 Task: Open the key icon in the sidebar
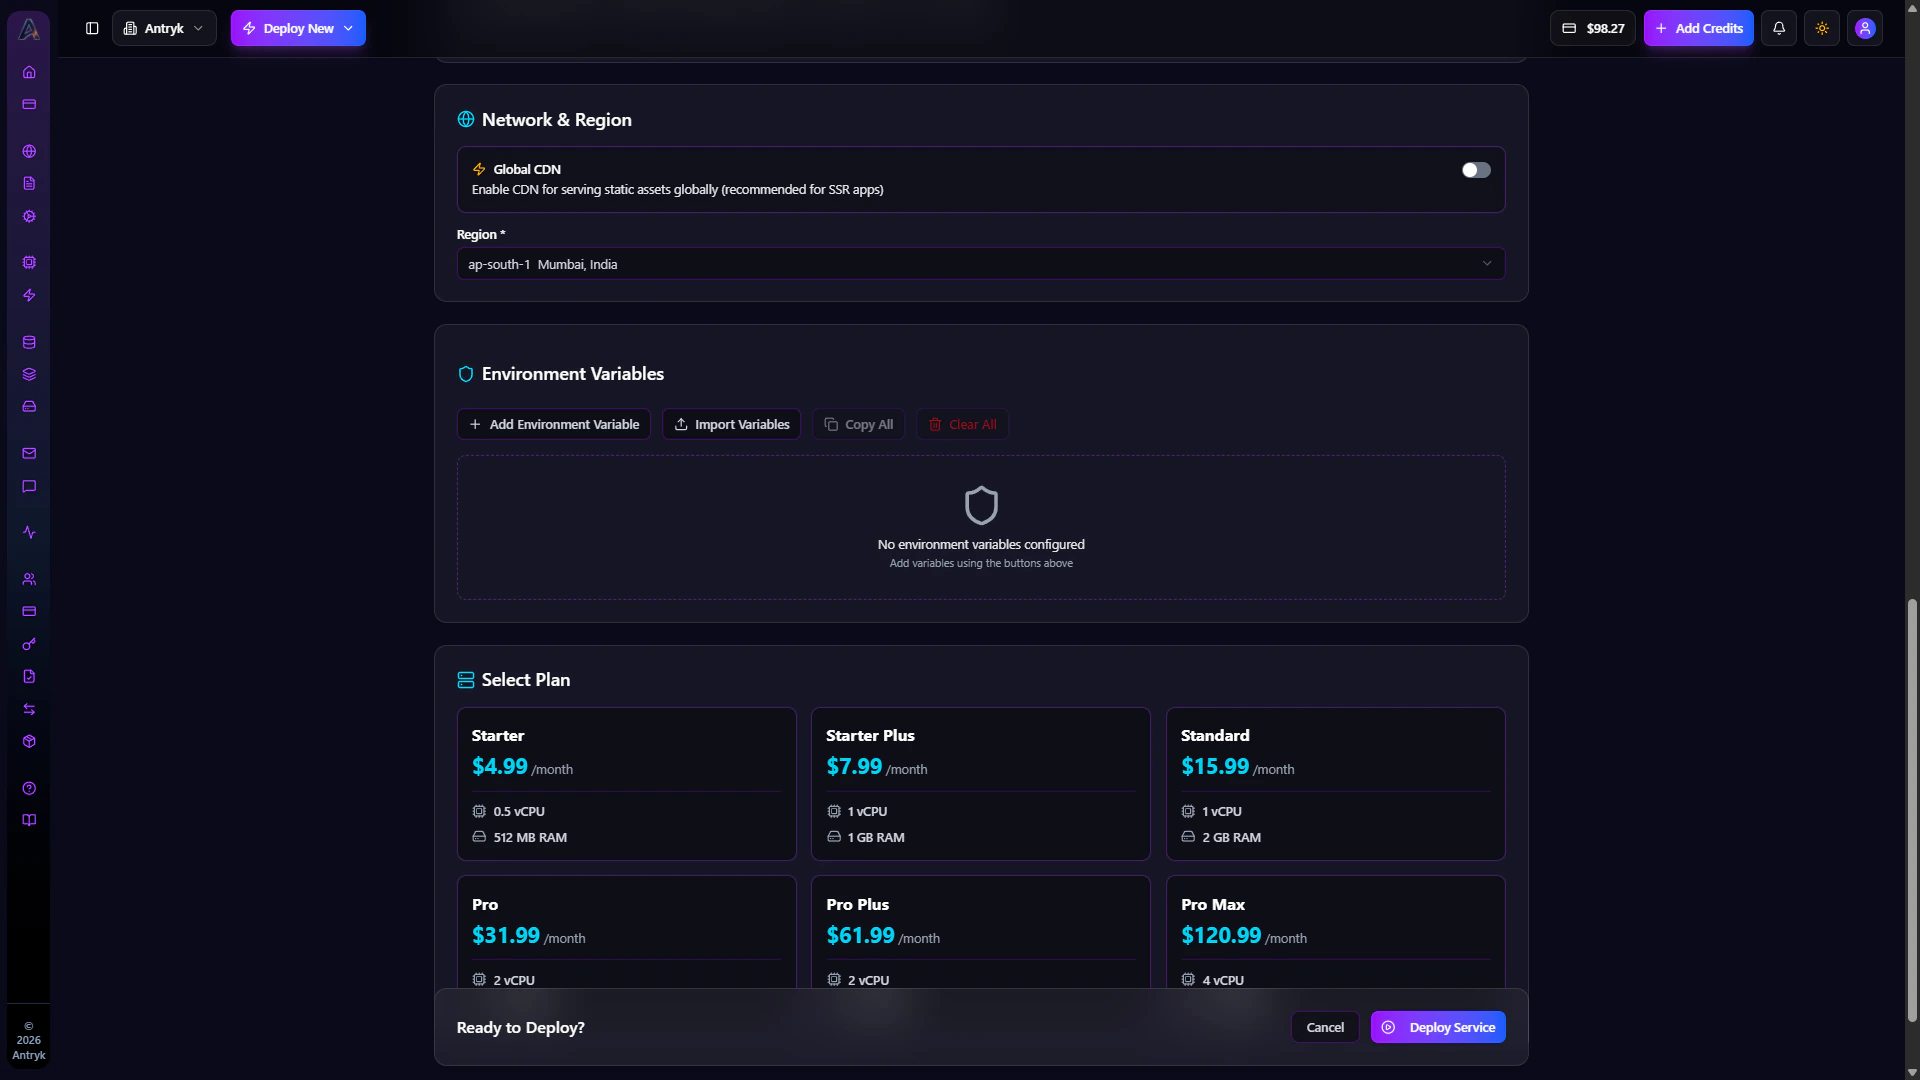(x=29, y=644)
